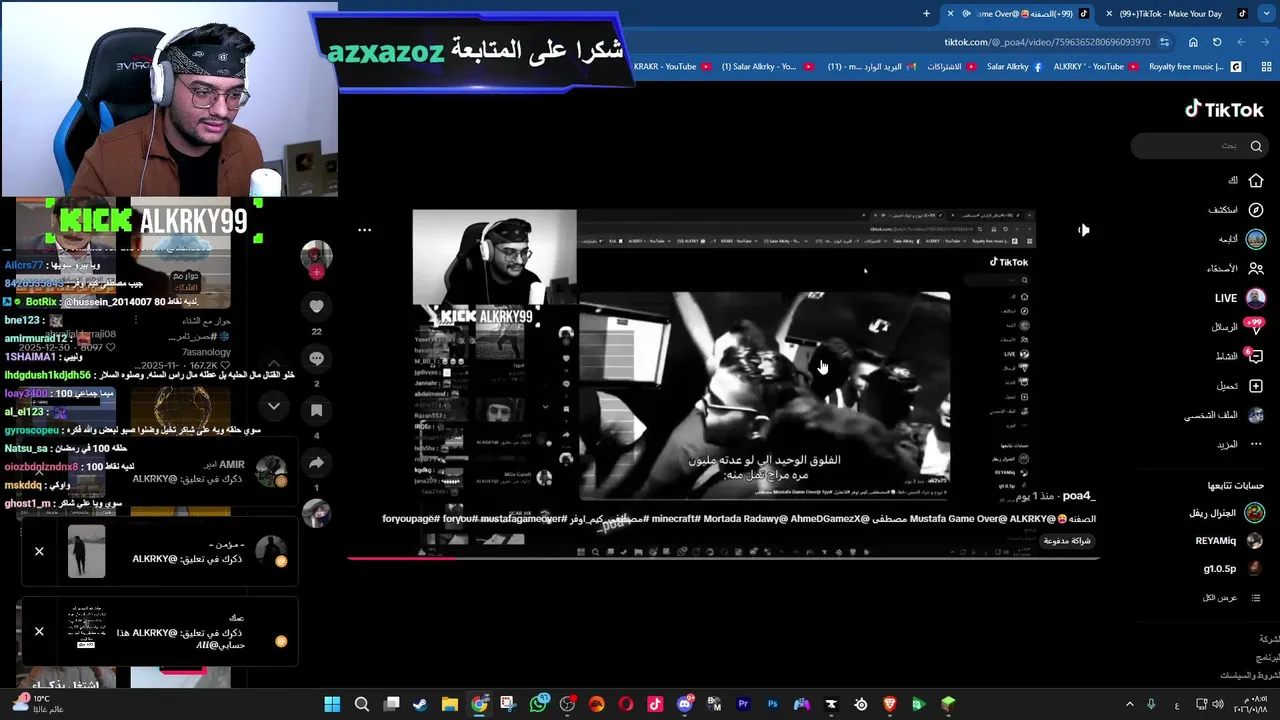Open site settings icon in address bar
Screen dimensions: 1280x720
pos(1164,42)
